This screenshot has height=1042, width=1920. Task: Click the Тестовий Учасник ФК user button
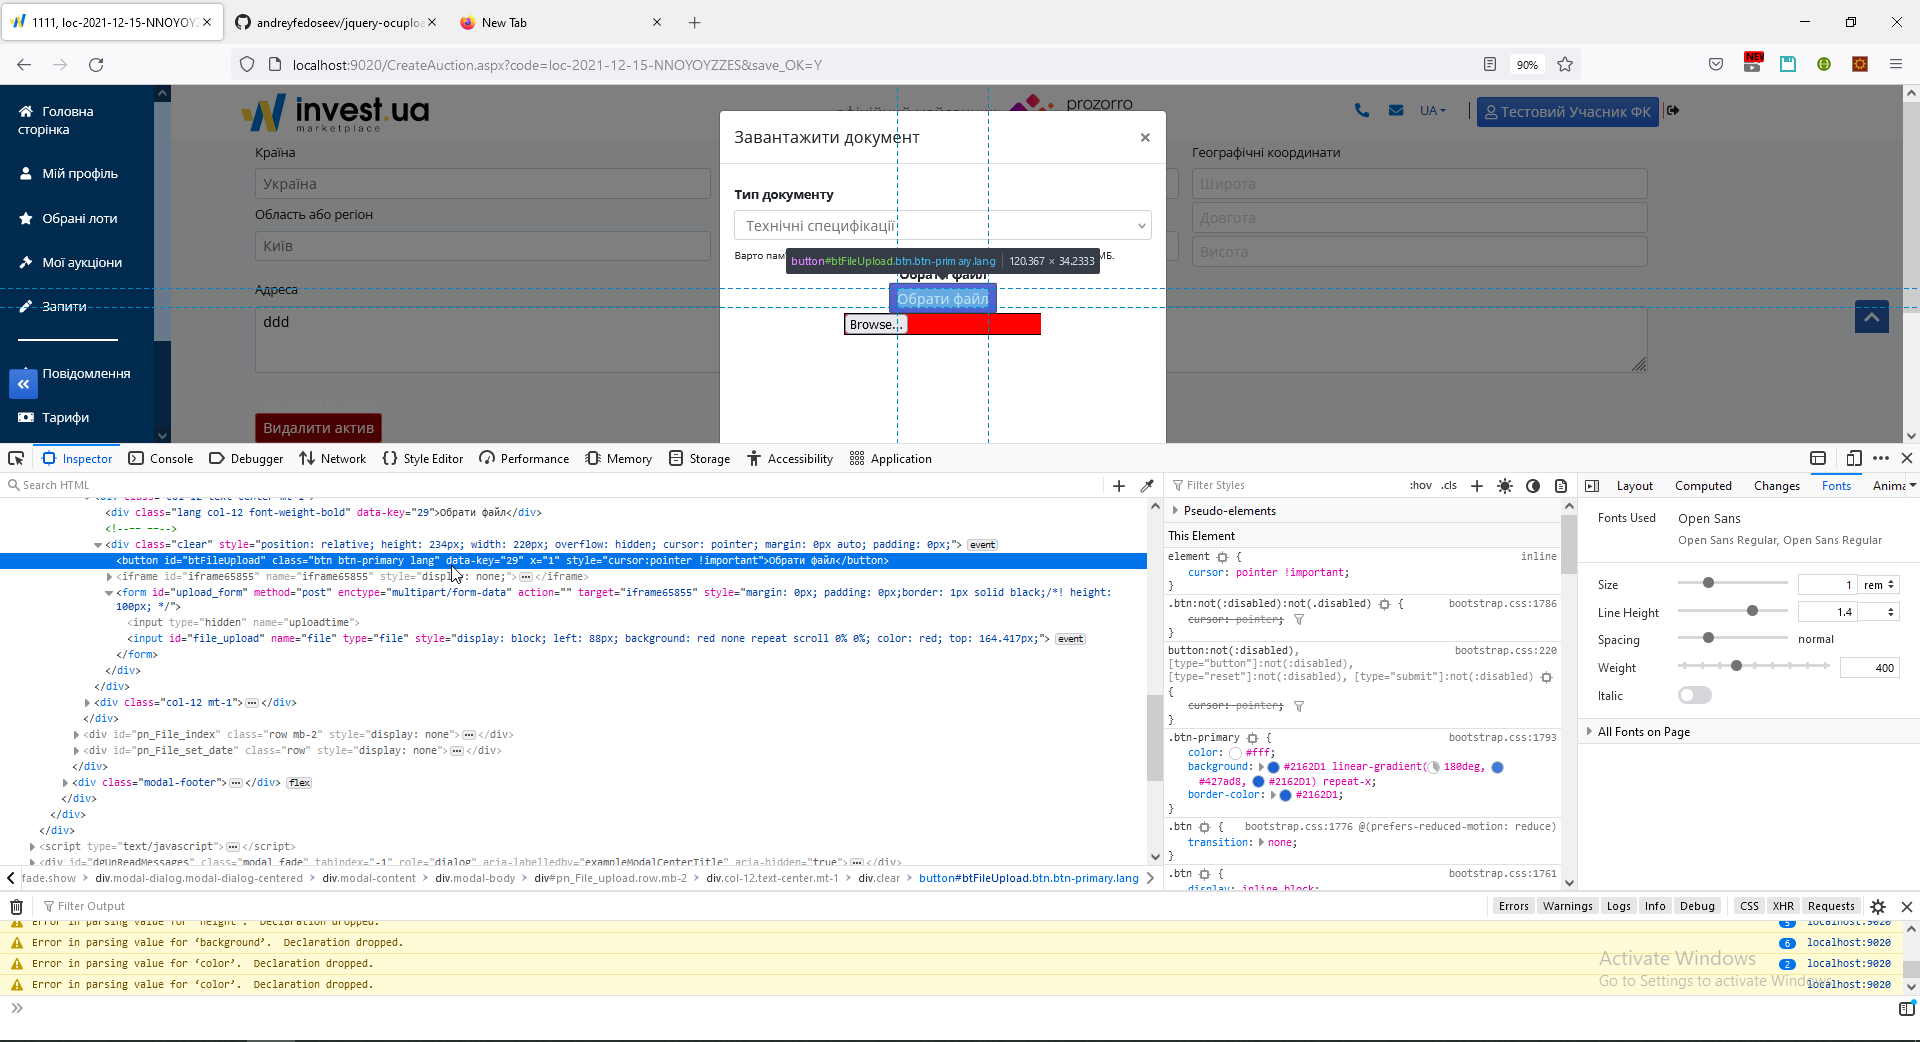pyautogui.click(x=1567, y=111)
